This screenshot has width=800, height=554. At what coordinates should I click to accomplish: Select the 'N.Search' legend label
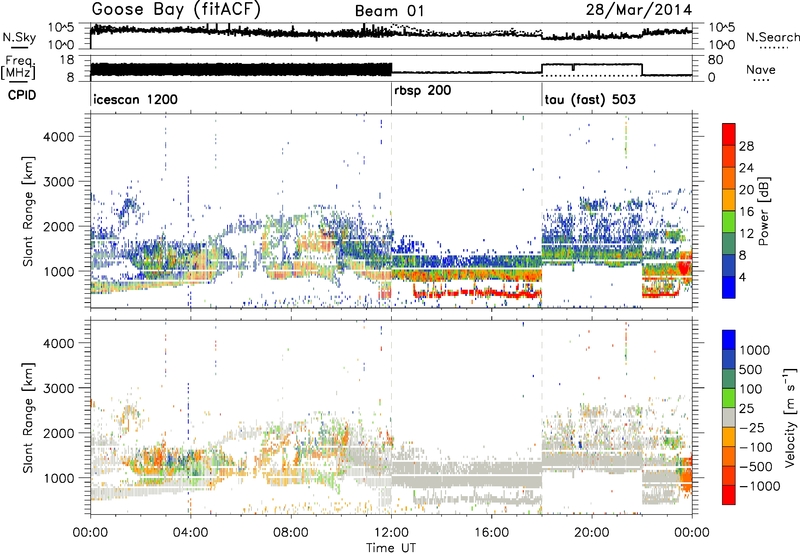(772, 37)
